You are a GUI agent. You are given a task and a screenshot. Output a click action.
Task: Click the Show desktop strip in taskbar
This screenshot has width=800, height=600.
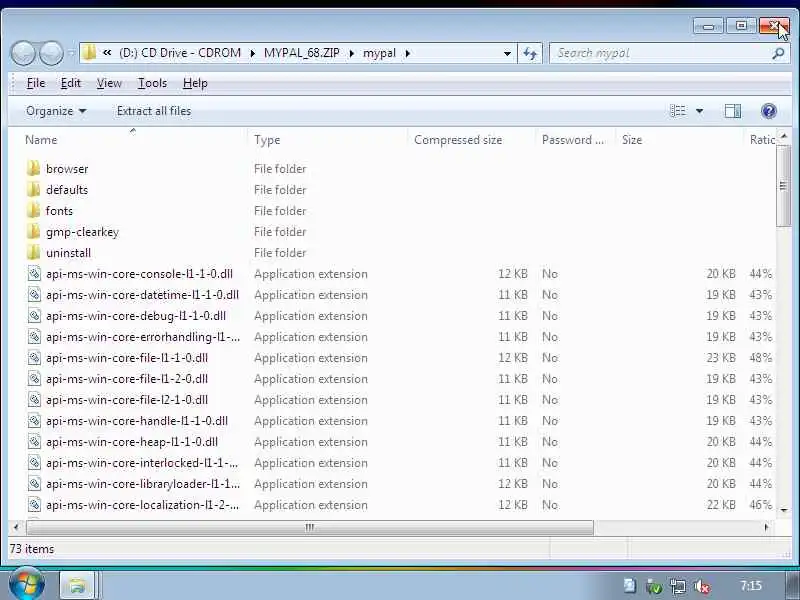click(793, 585)
